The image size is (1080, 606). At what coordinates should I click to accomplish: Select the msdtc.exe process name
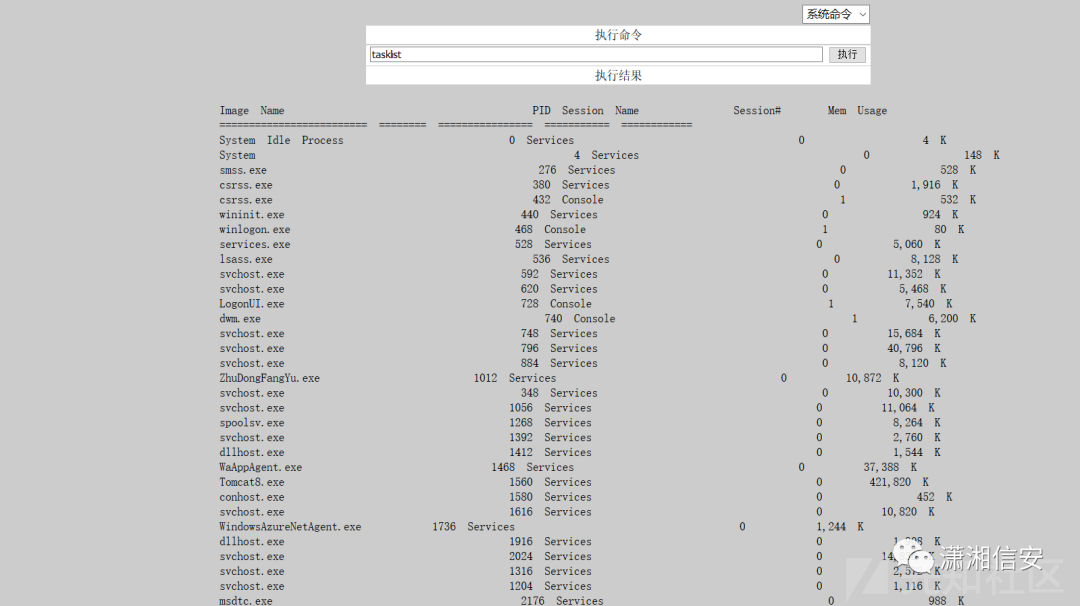point(245,601)
